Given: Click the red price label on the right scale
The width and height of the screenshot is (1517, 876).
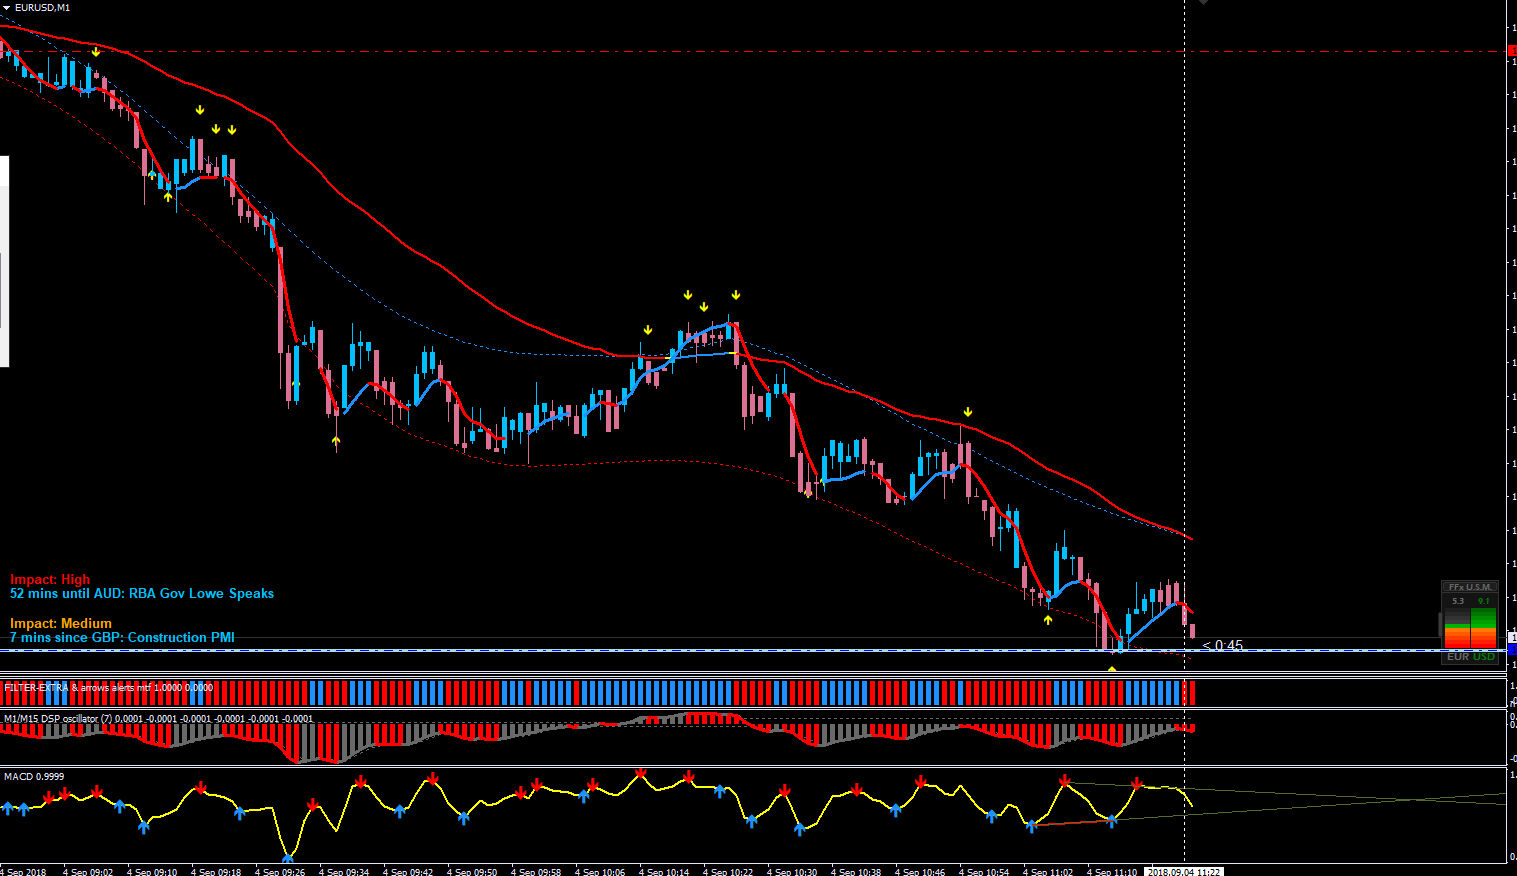Looking at the screenshot, I should [x=1512, y=51].
